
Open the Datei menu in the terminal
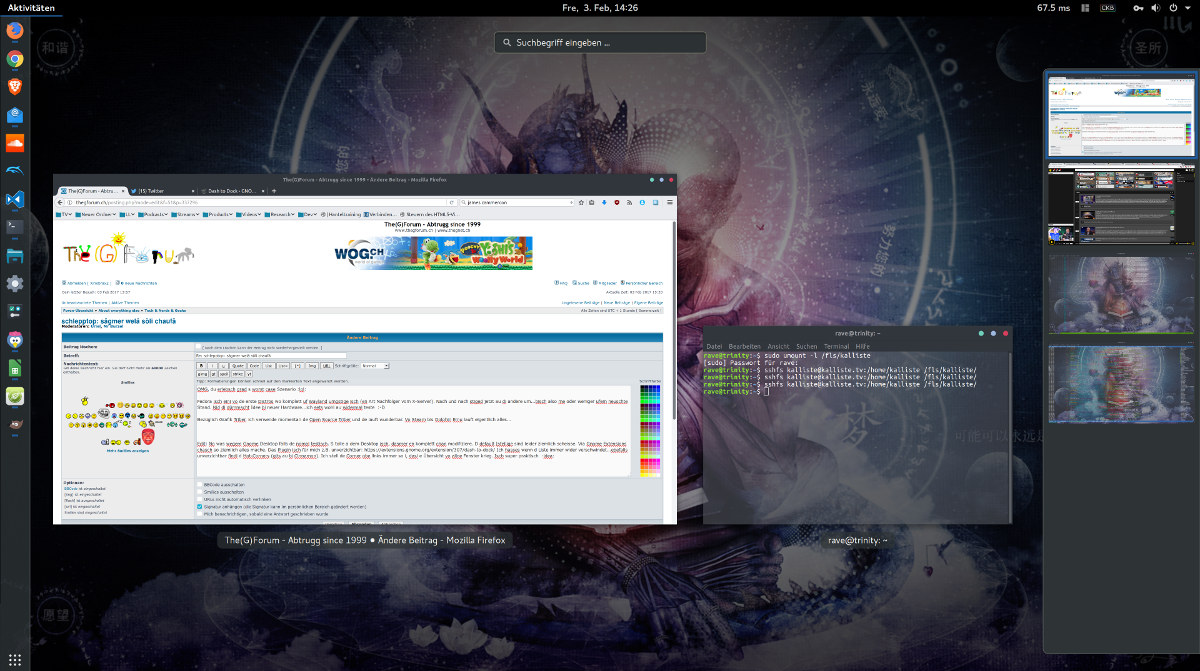714,346
